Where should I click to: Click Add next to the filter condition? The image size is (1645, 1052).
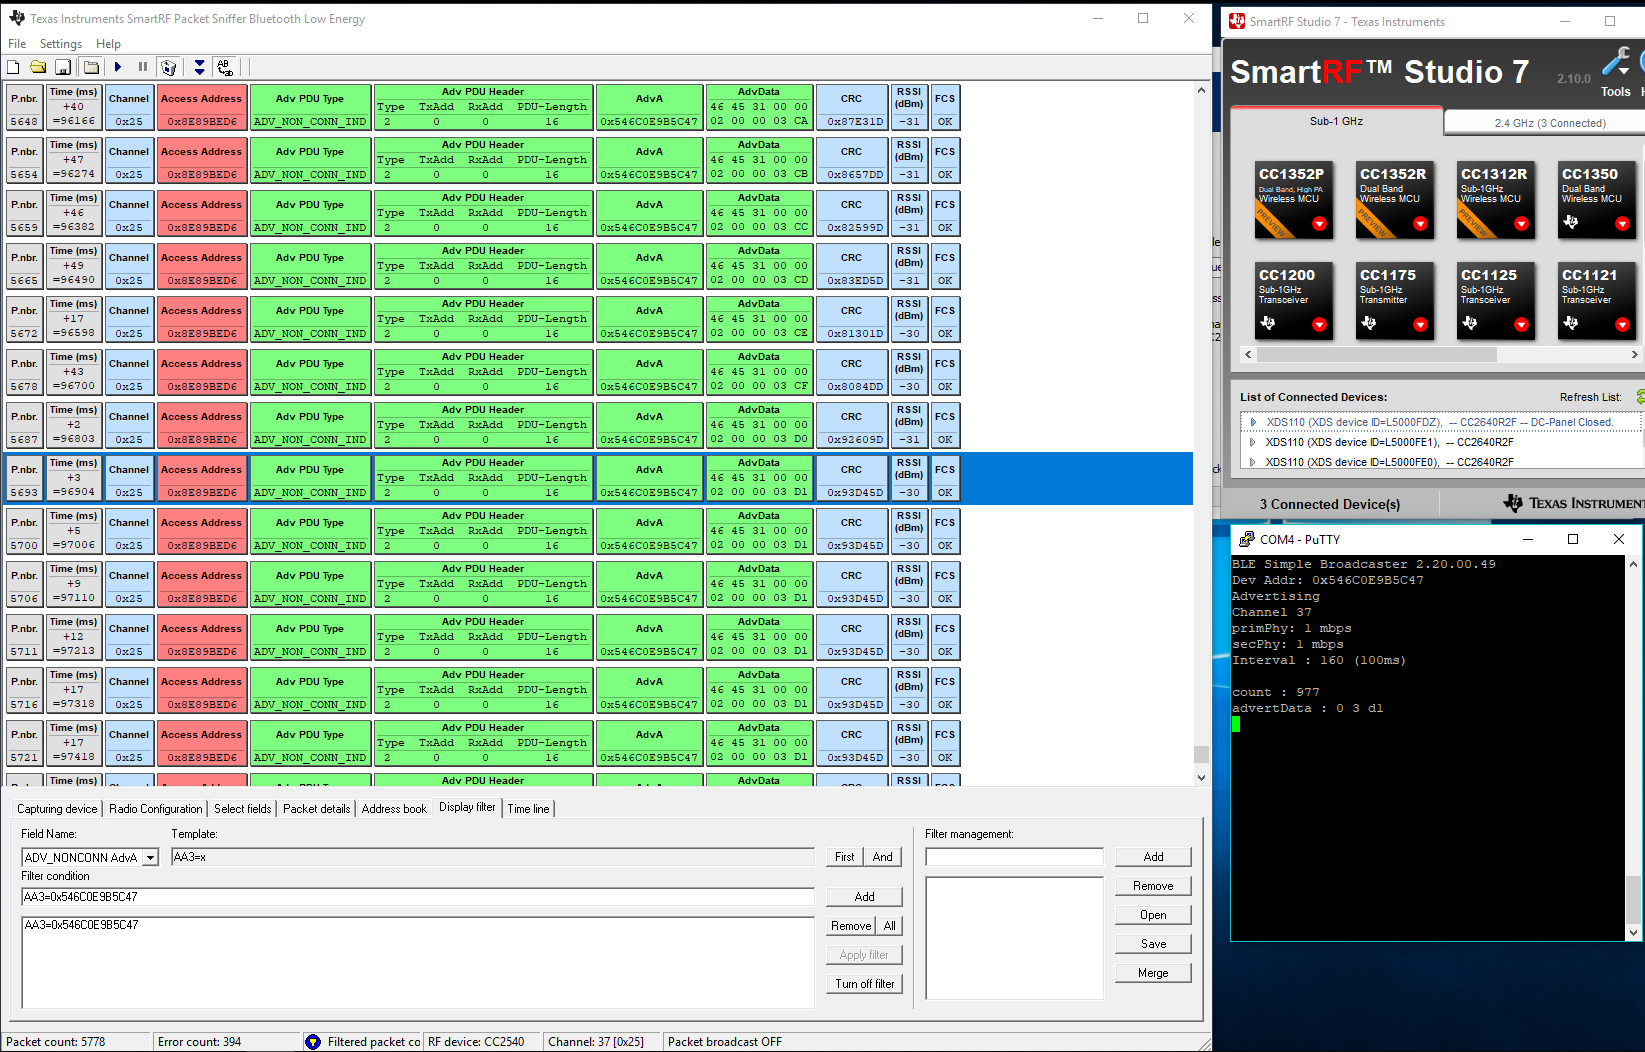point(864,897)
